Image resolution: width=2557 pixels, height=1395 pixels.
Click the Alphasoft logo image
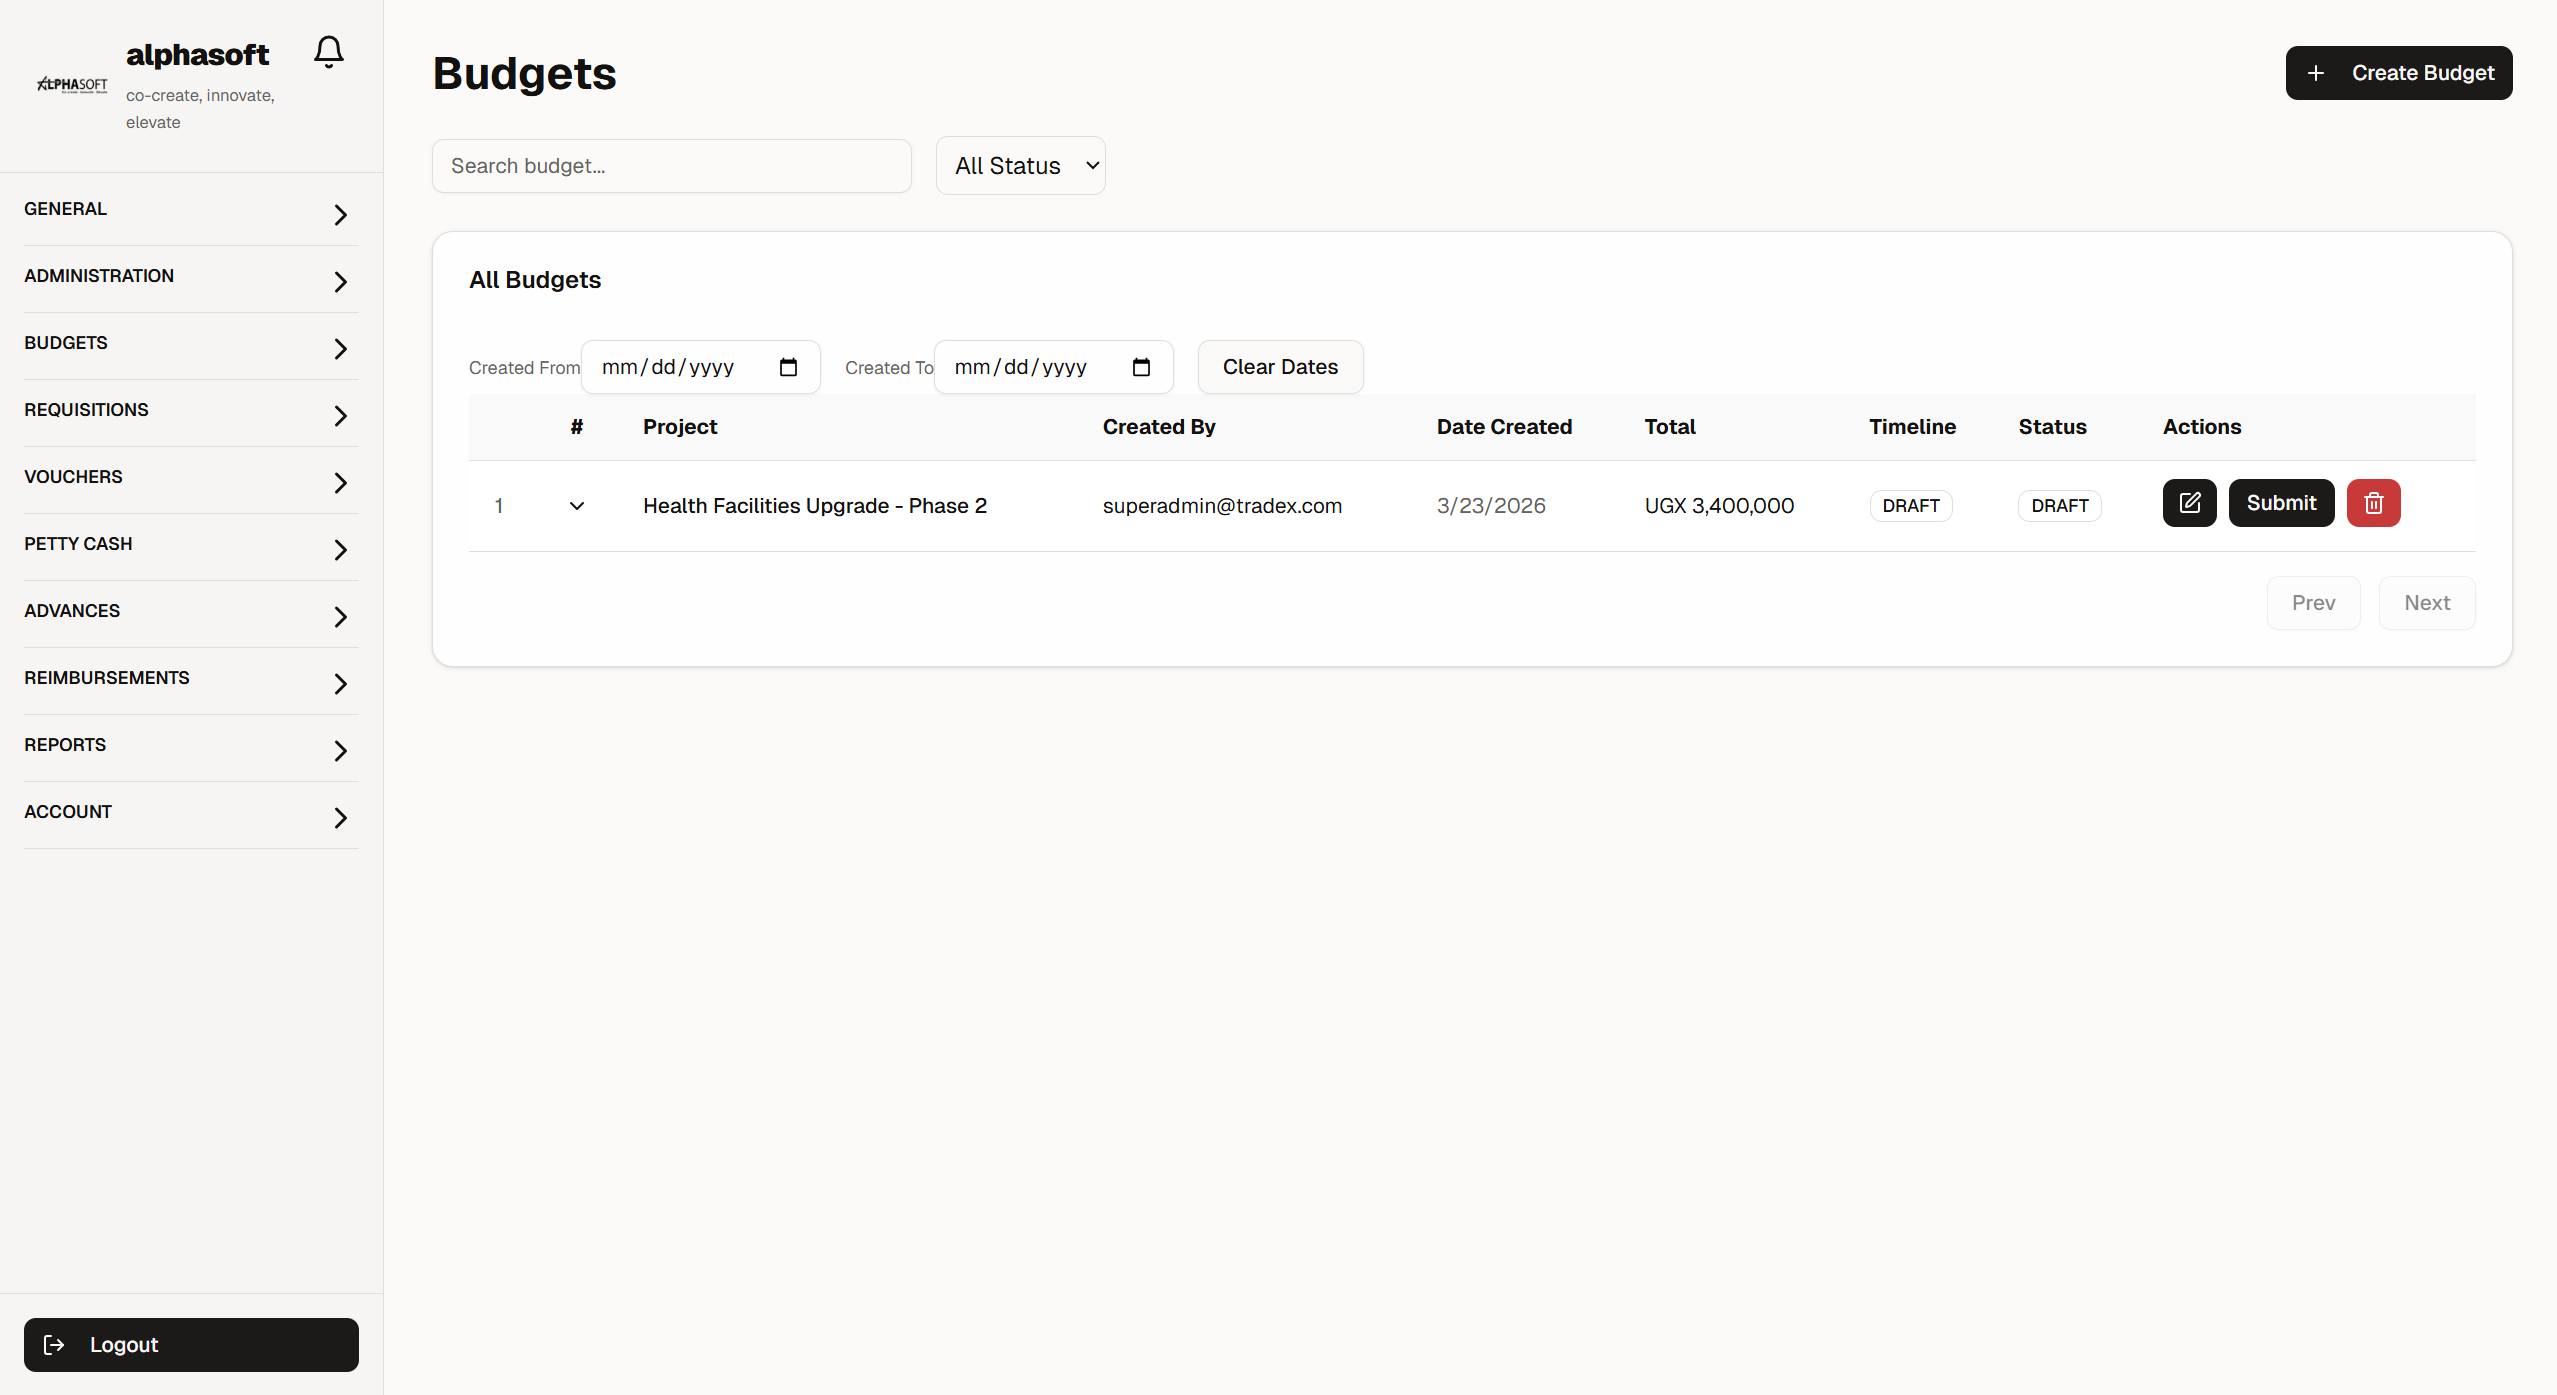tap(72, 85)
